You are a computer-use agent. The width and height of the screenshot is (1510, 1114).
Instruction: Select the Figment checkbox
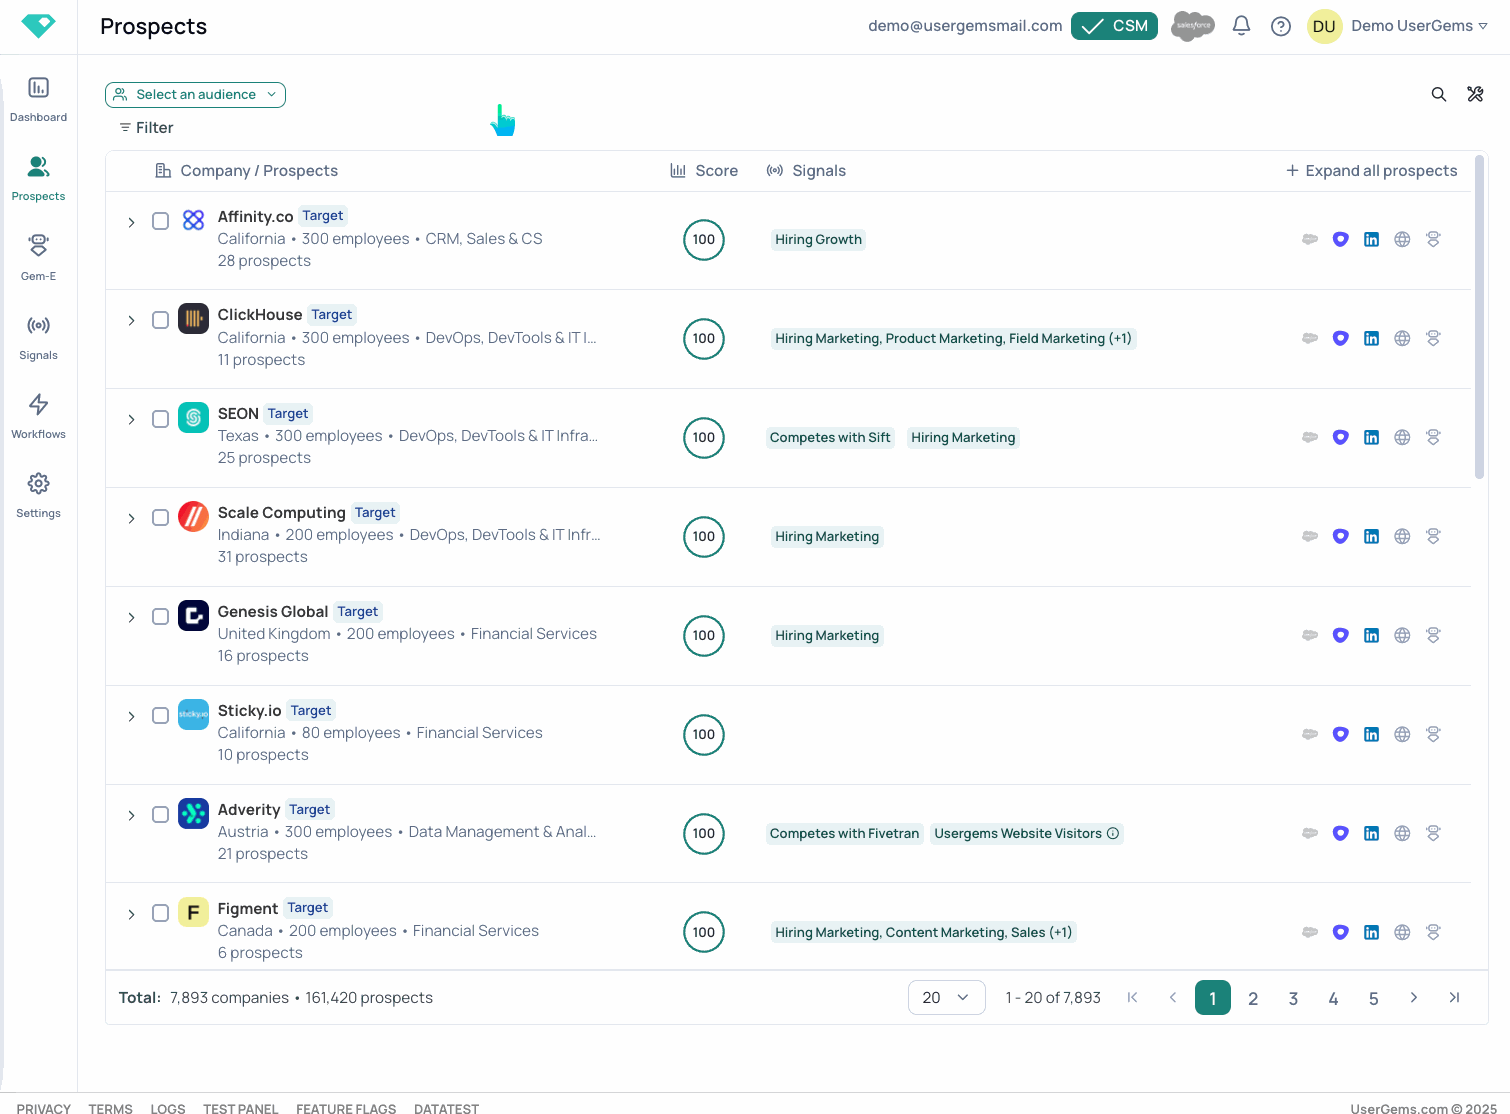click(160, 913)
